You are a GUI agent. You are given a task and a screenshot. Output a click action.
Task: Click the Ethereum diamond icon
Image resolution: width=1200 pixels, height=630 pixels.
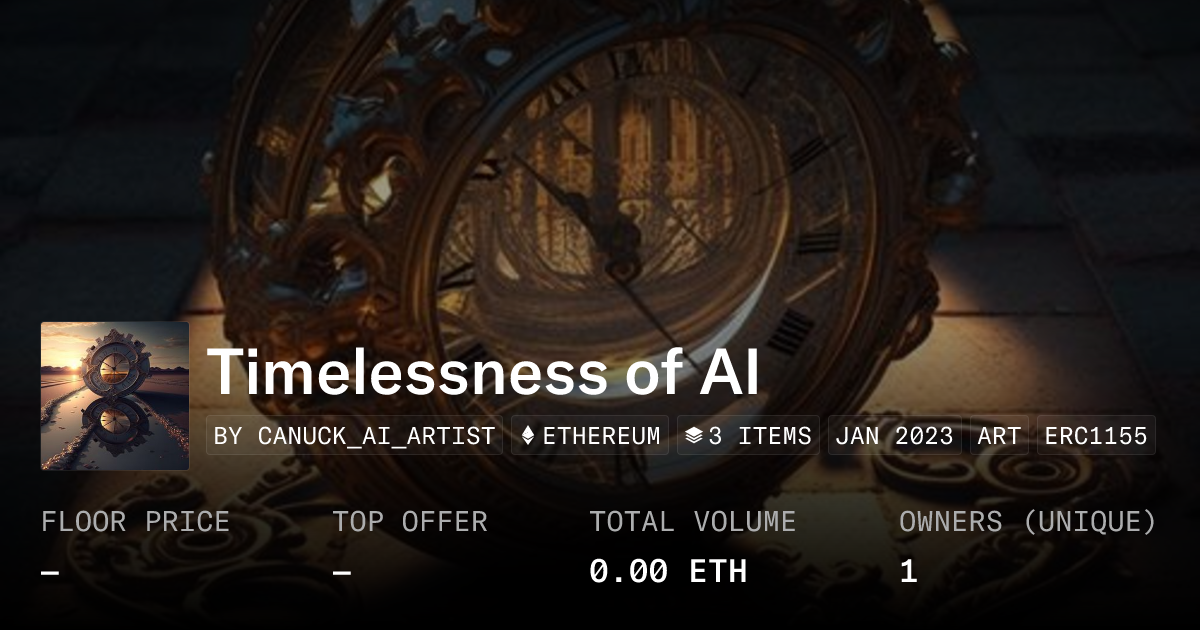coord(528,436)
